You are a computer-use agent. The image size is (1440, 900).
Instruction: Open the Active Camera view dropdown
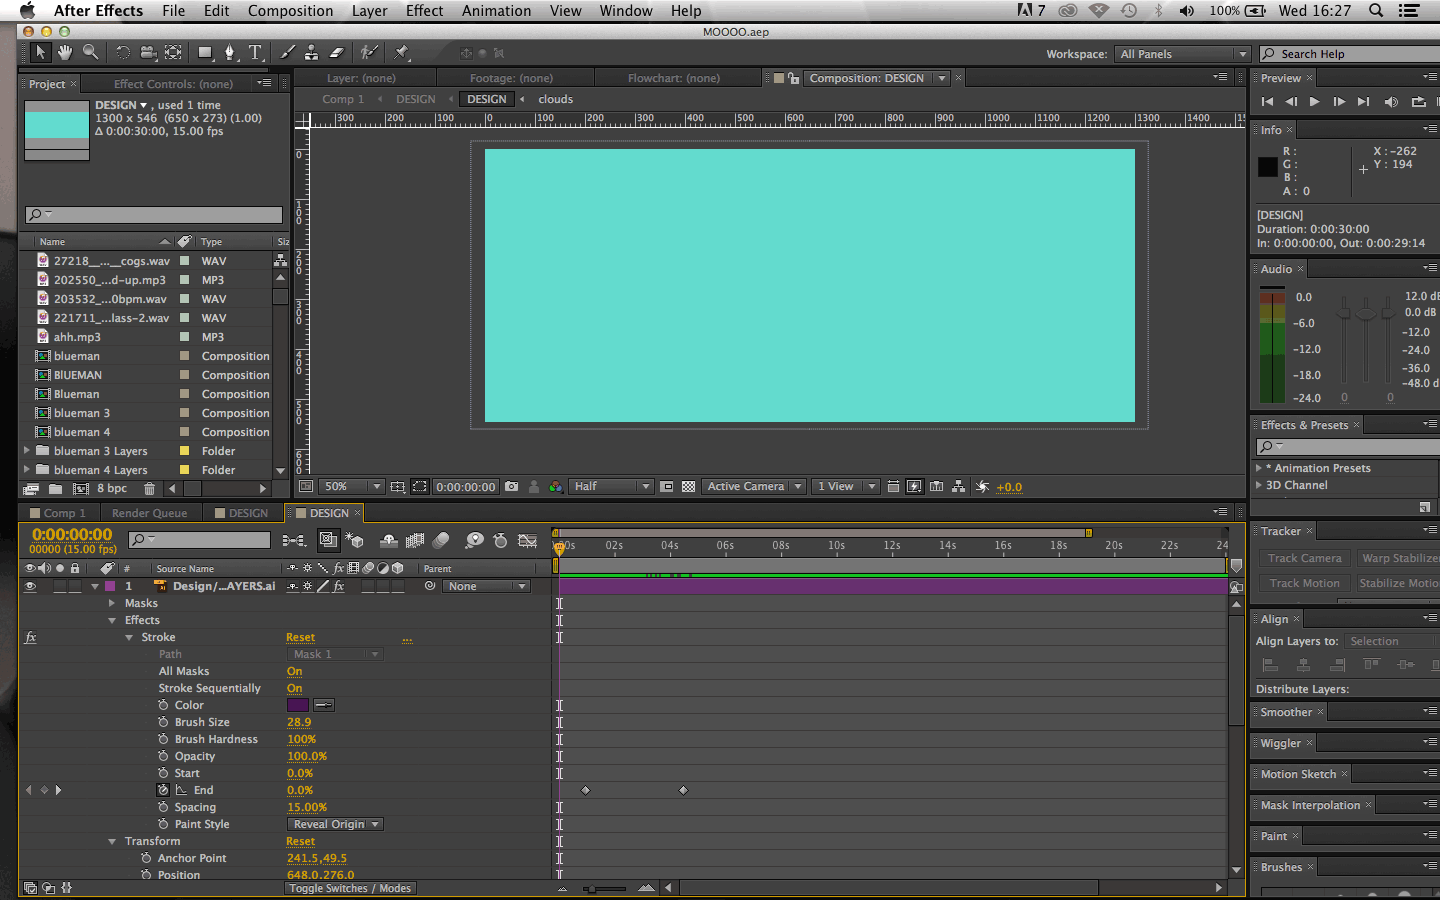point(754,487)
